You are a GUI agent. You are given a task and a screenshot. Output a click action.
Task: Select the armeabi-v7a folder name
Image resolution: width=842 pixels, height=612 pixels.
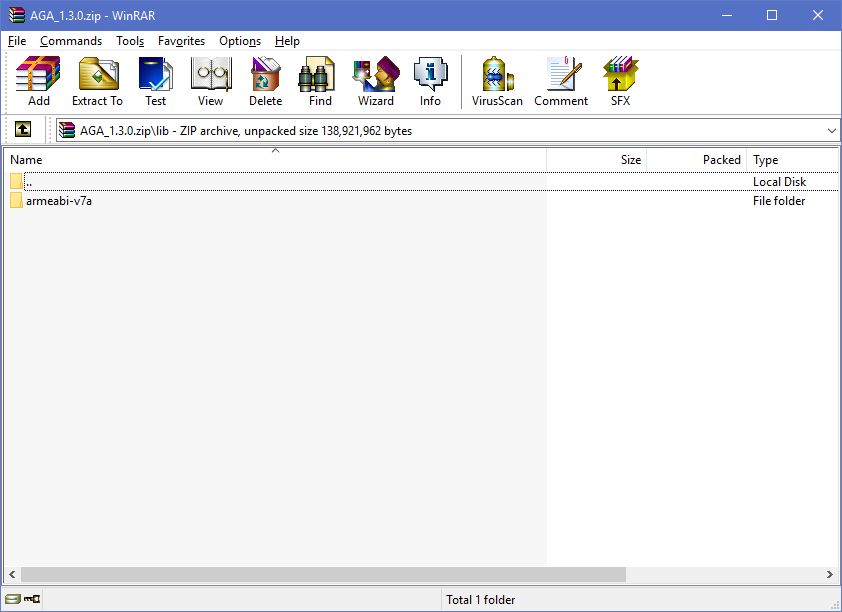point(59,201)
